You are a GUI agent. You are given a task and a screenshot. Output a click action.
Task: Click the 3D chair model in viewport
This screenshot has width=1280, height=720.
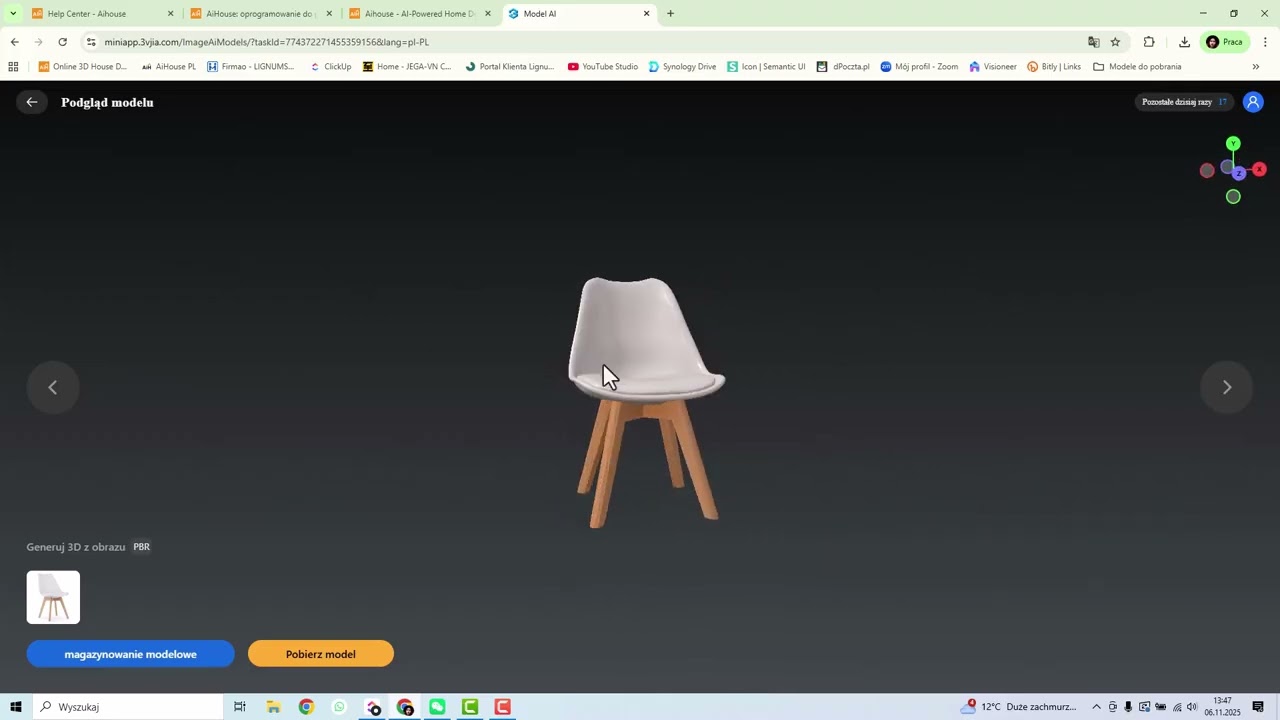pyautogui.click(x=647, y=402)
